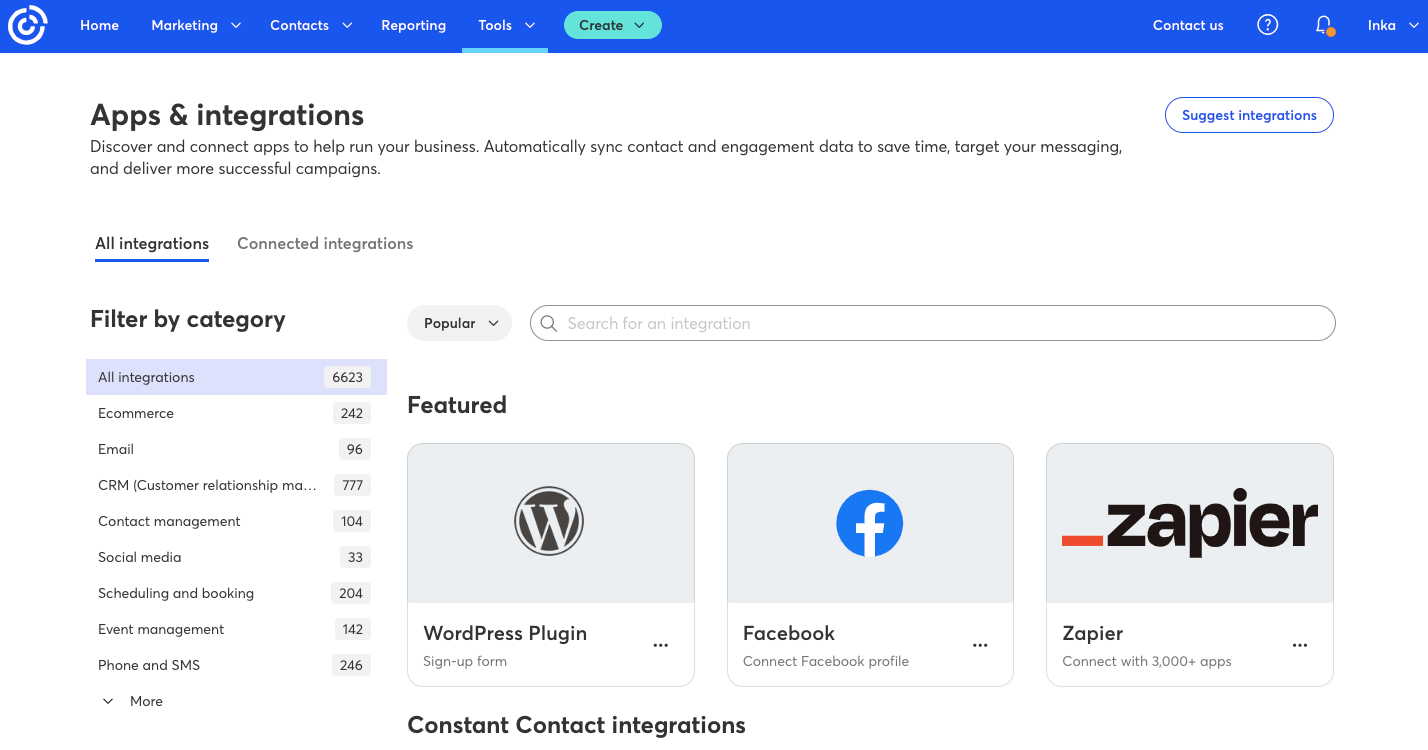The width and height of the screenshot is (1428, 750).
Task: Switch to All integrations tab
Action: 152,244
